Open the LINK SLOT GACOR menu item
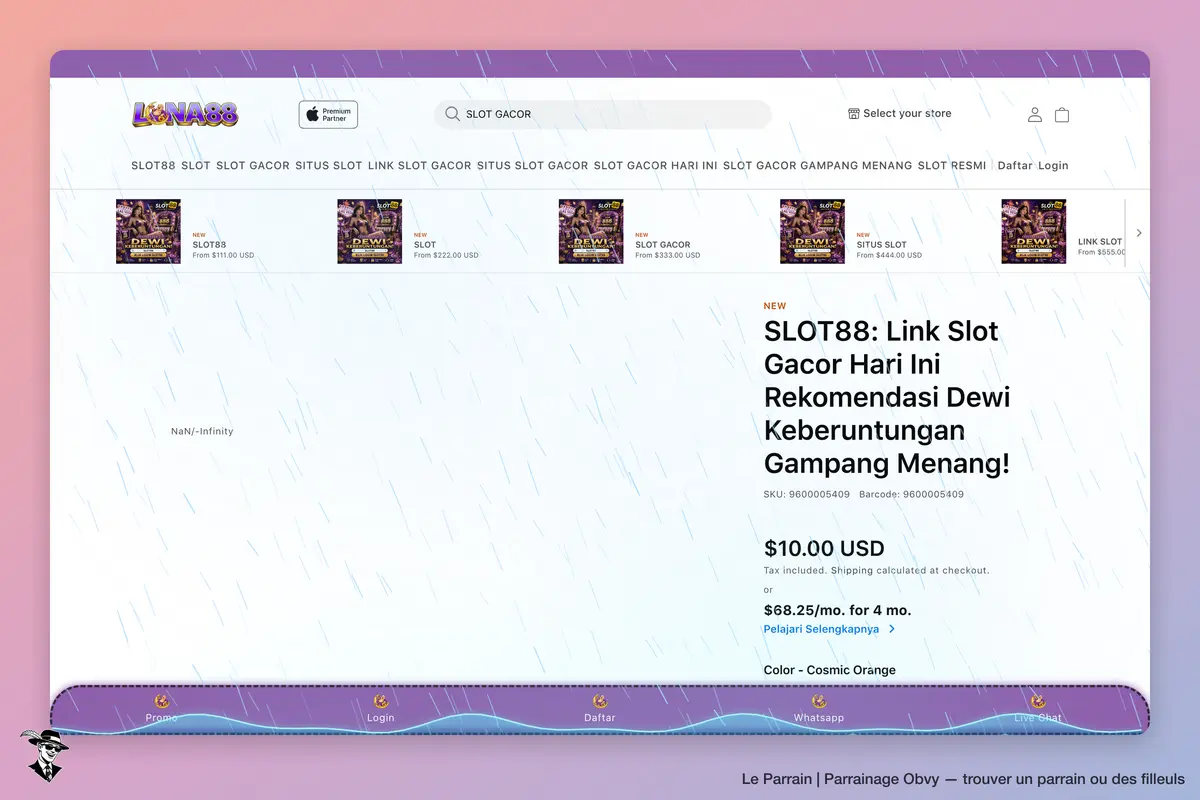This screenshot has height=800, width=1200. point(420,166)
